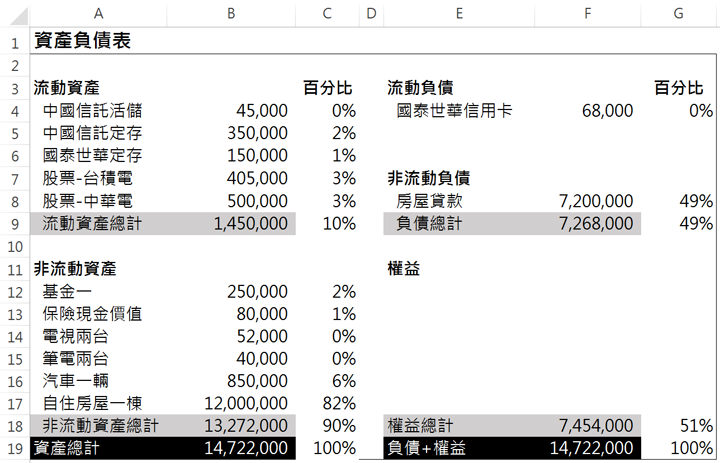Click the 7,268,000 total cell
Viewport: 720px width, 463px height.
tap(588, 224)
